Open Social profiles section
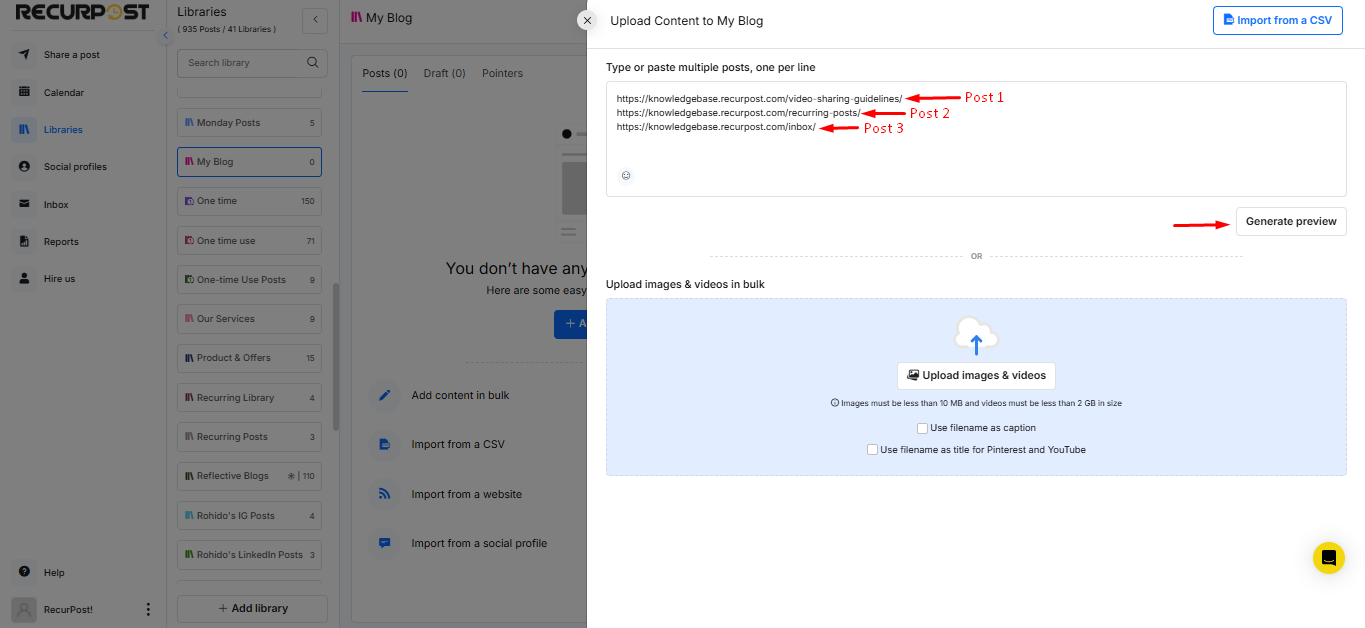The image size is (1365, 628). pos(74,167)
